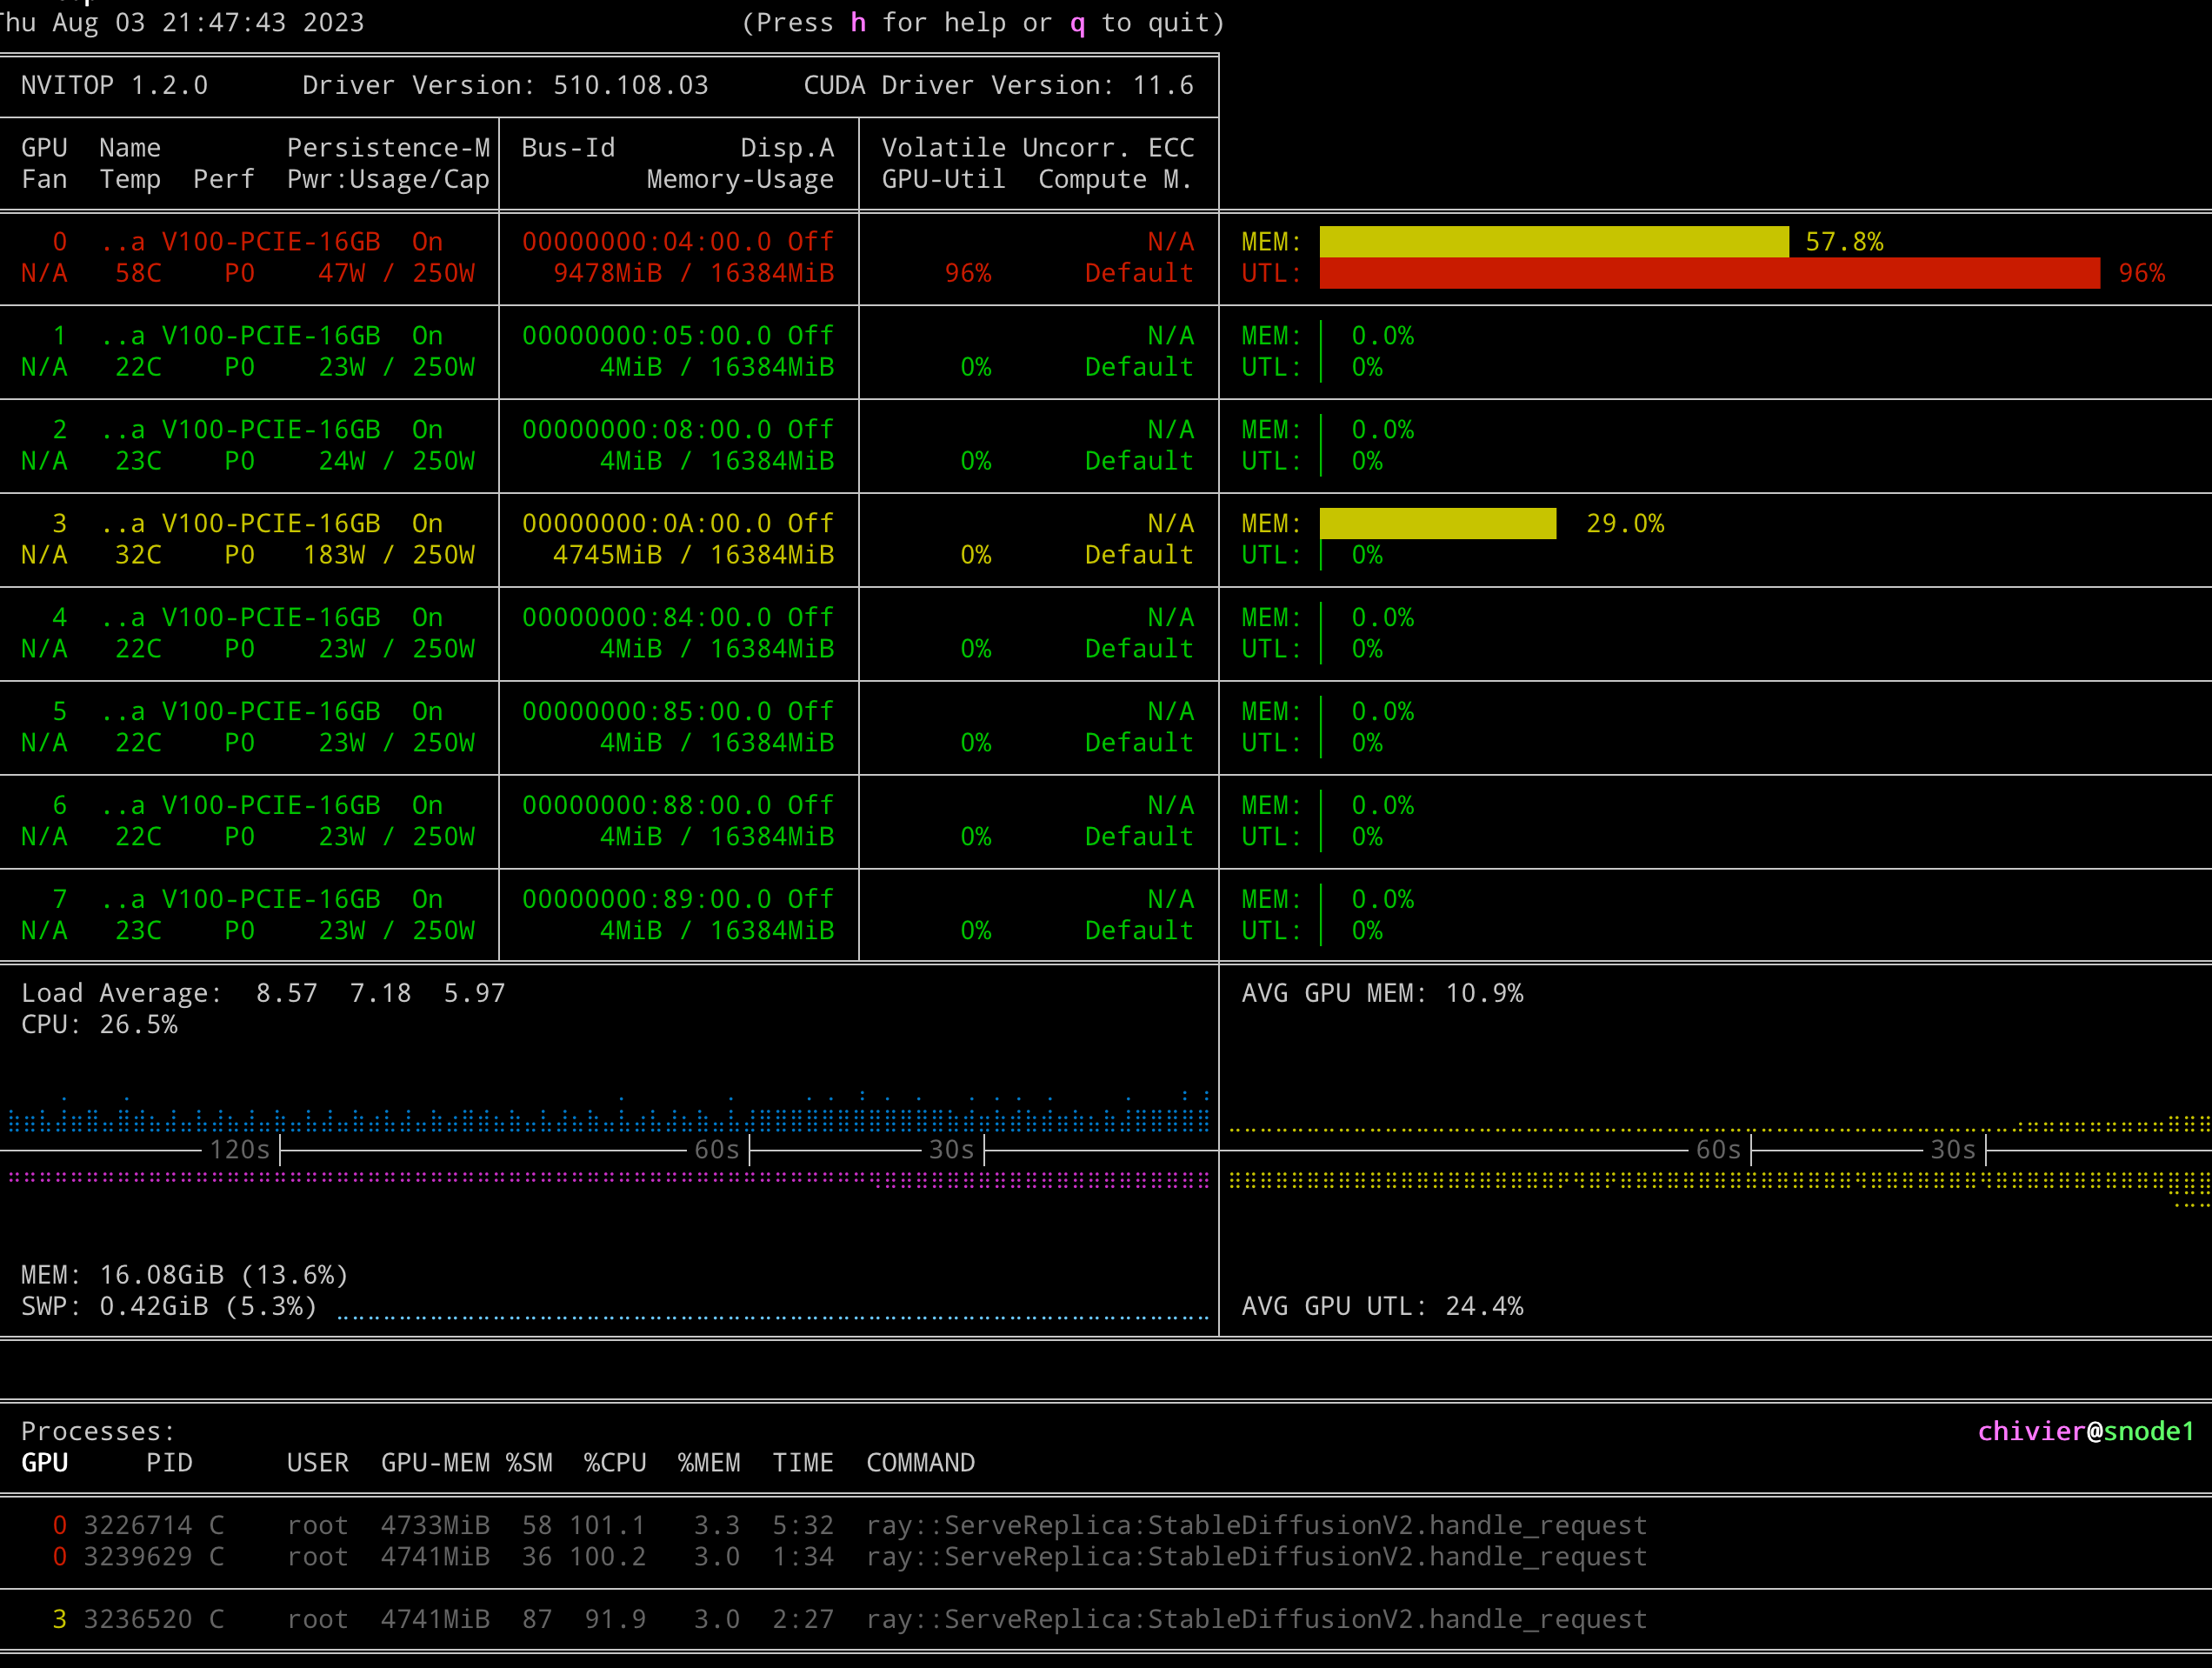Click the GPU-MEM column header
The height and width of the screenshot is (1668, 2212).
[435, 1463]
